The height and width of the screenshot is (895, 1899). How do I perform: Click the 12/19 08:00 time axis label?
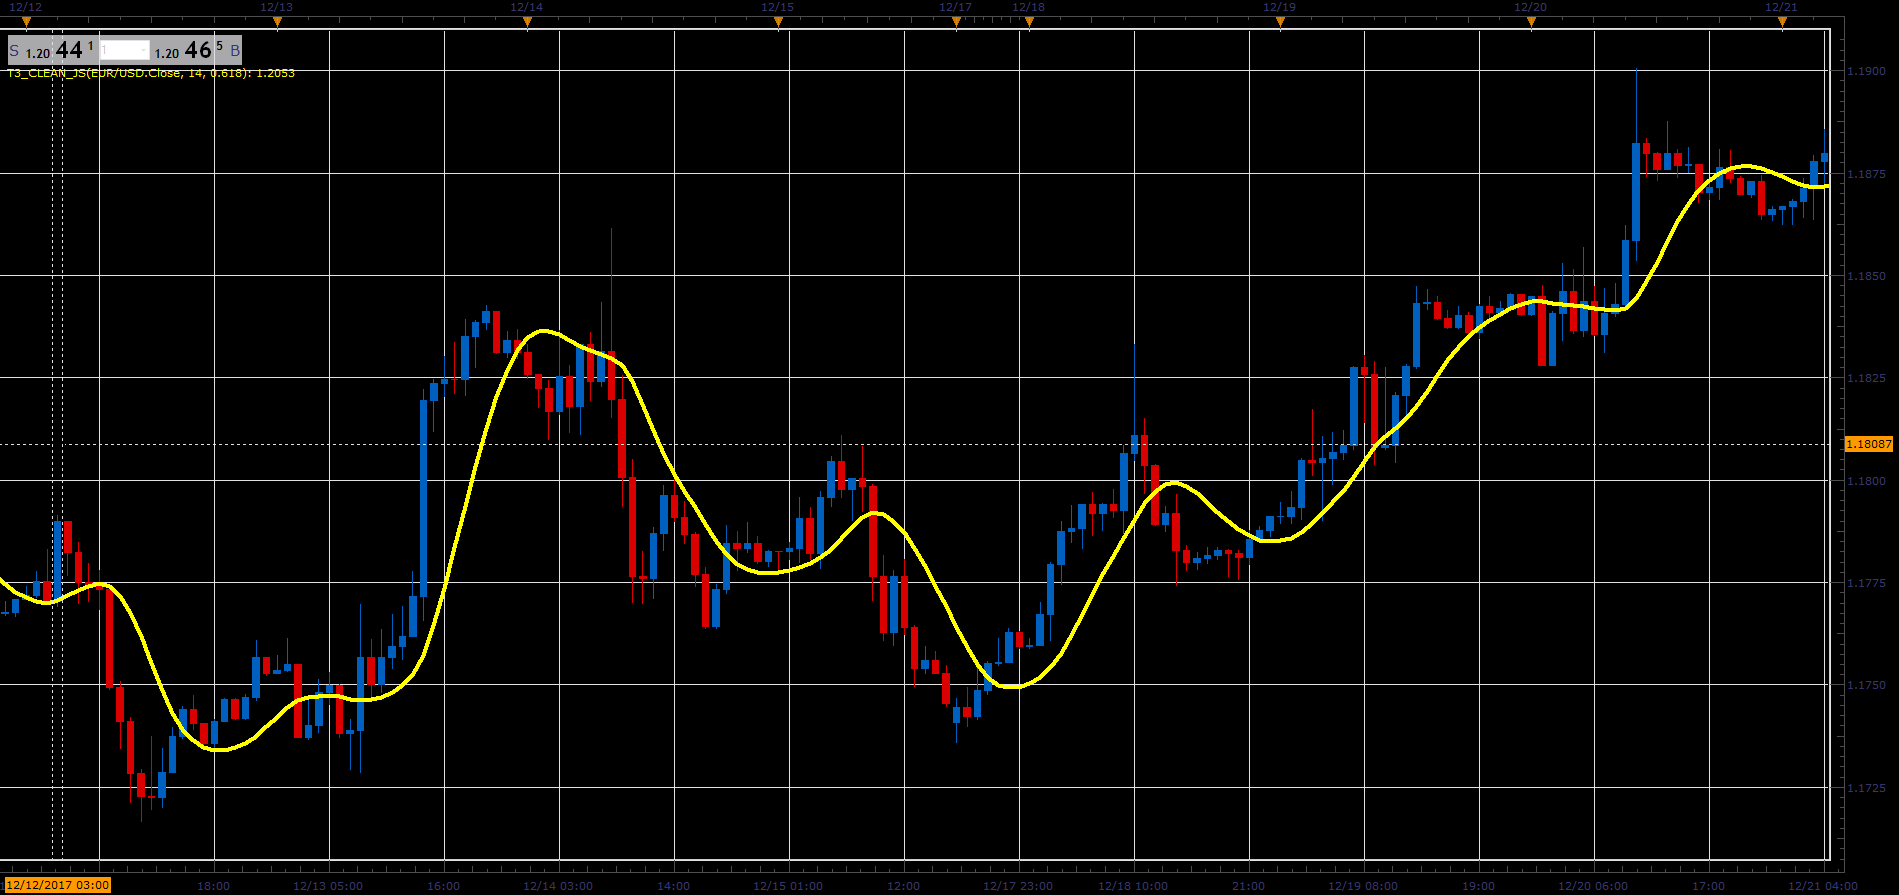coord(1363,886)
